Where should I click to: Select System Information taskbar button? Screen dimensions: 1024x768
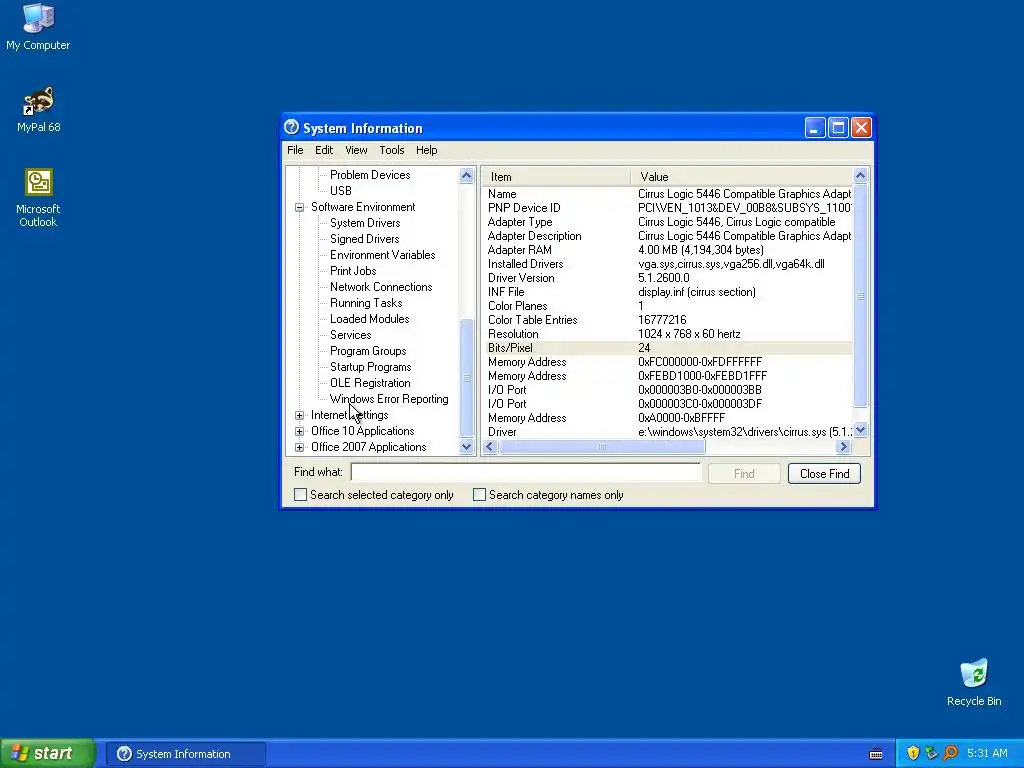185,754
